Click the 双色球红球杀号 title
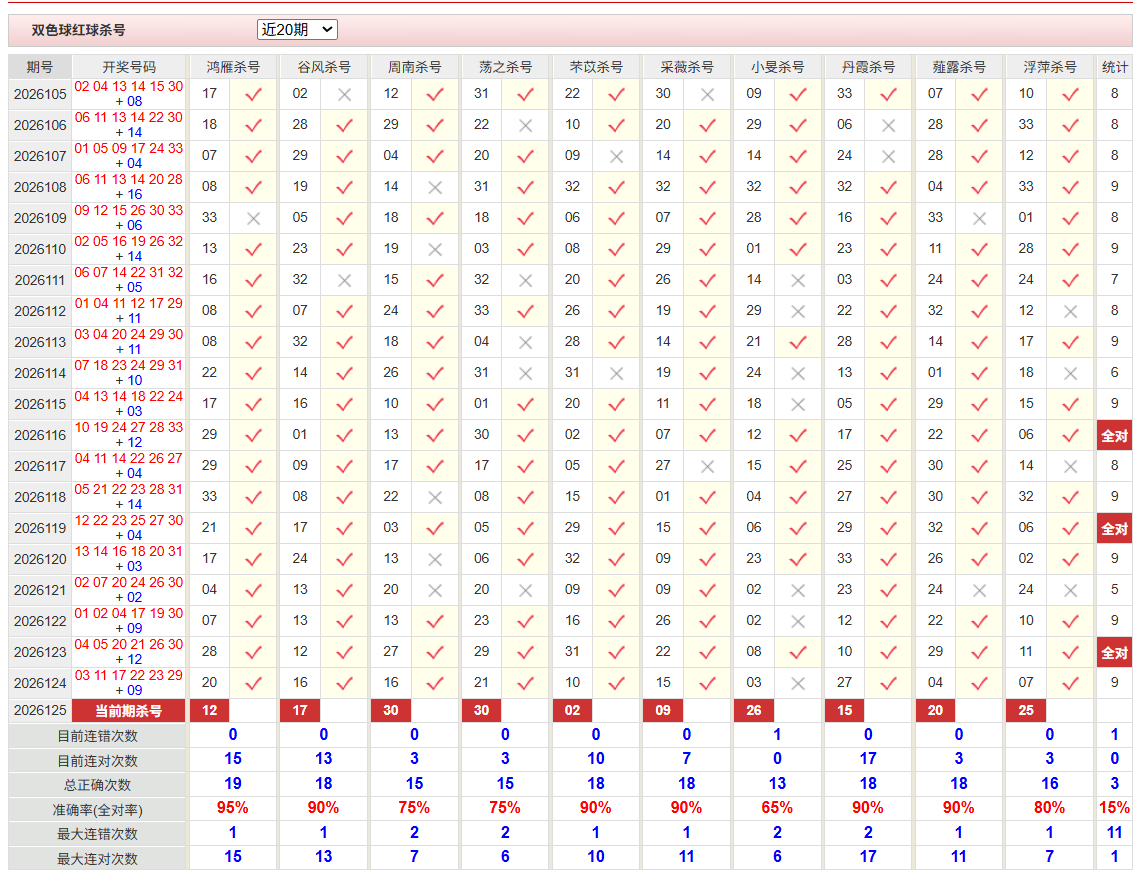Image resolution: width=1138 pixels, height=883 pixels. (78, 30)
